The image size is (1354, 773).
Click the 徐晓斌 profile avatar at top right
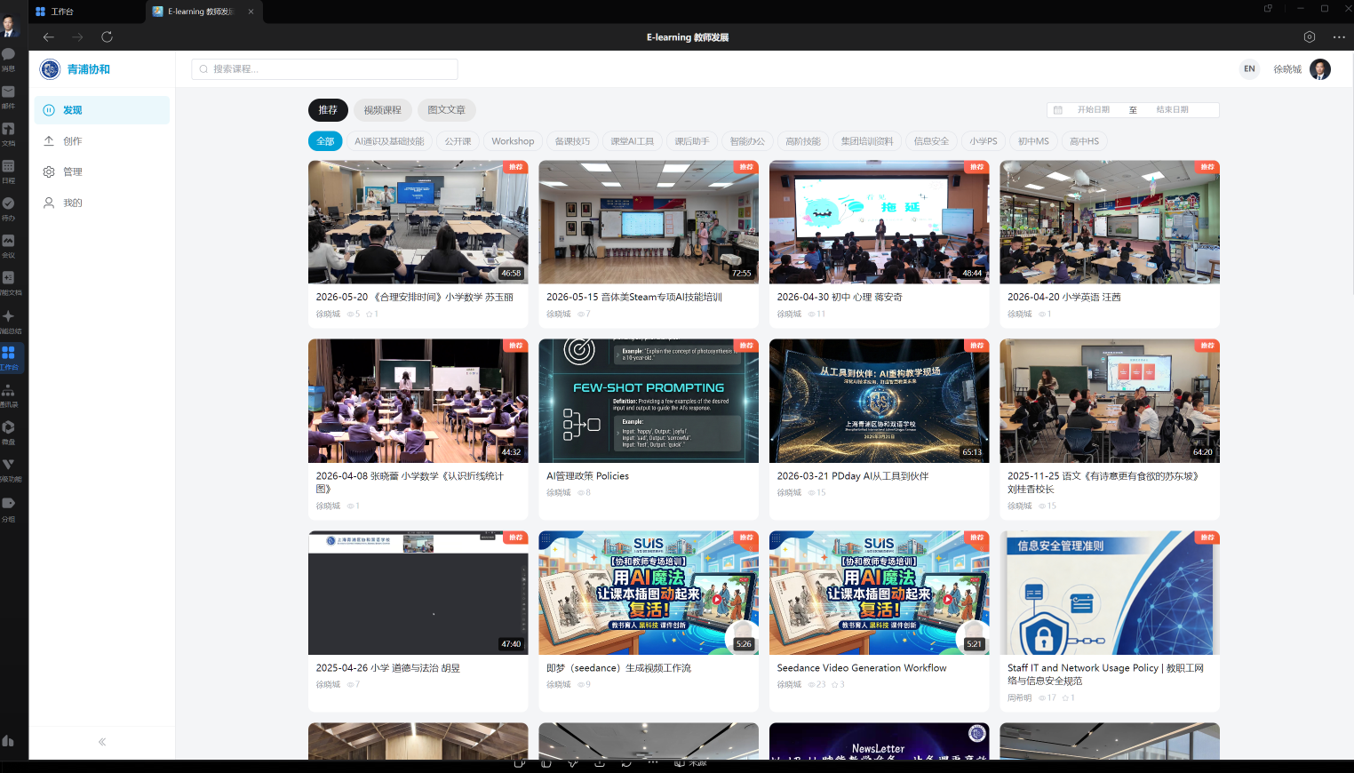1320,69
